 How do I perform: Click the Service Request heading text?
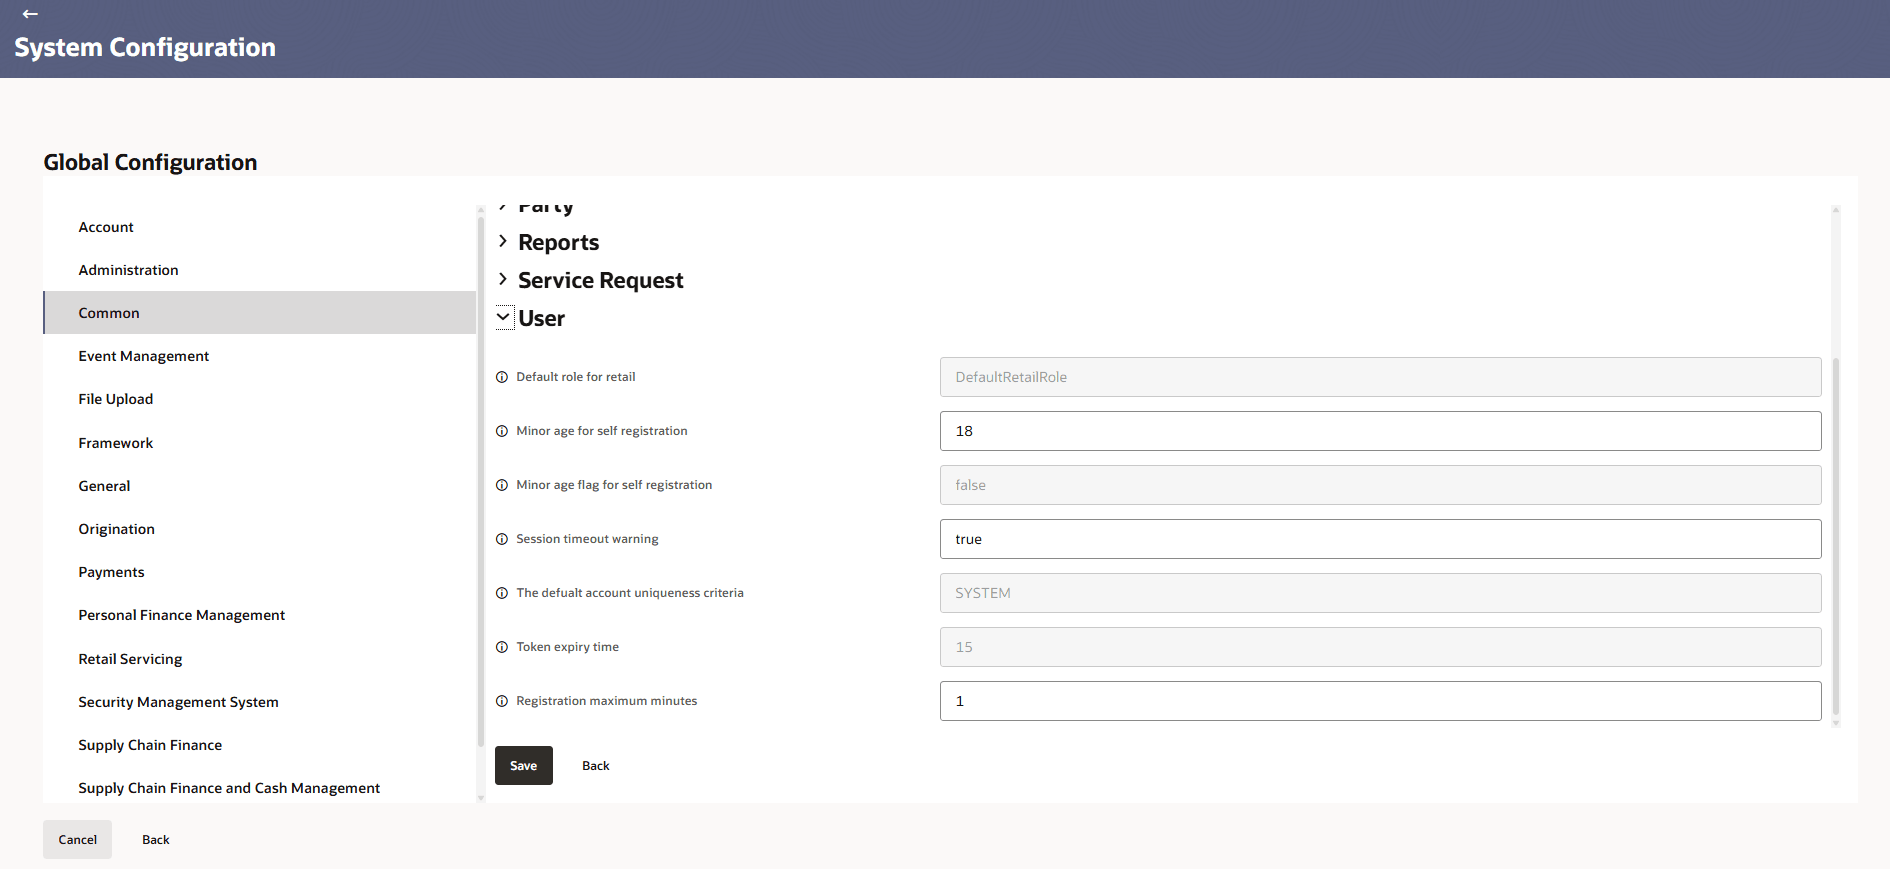click(x=601, y=280)
